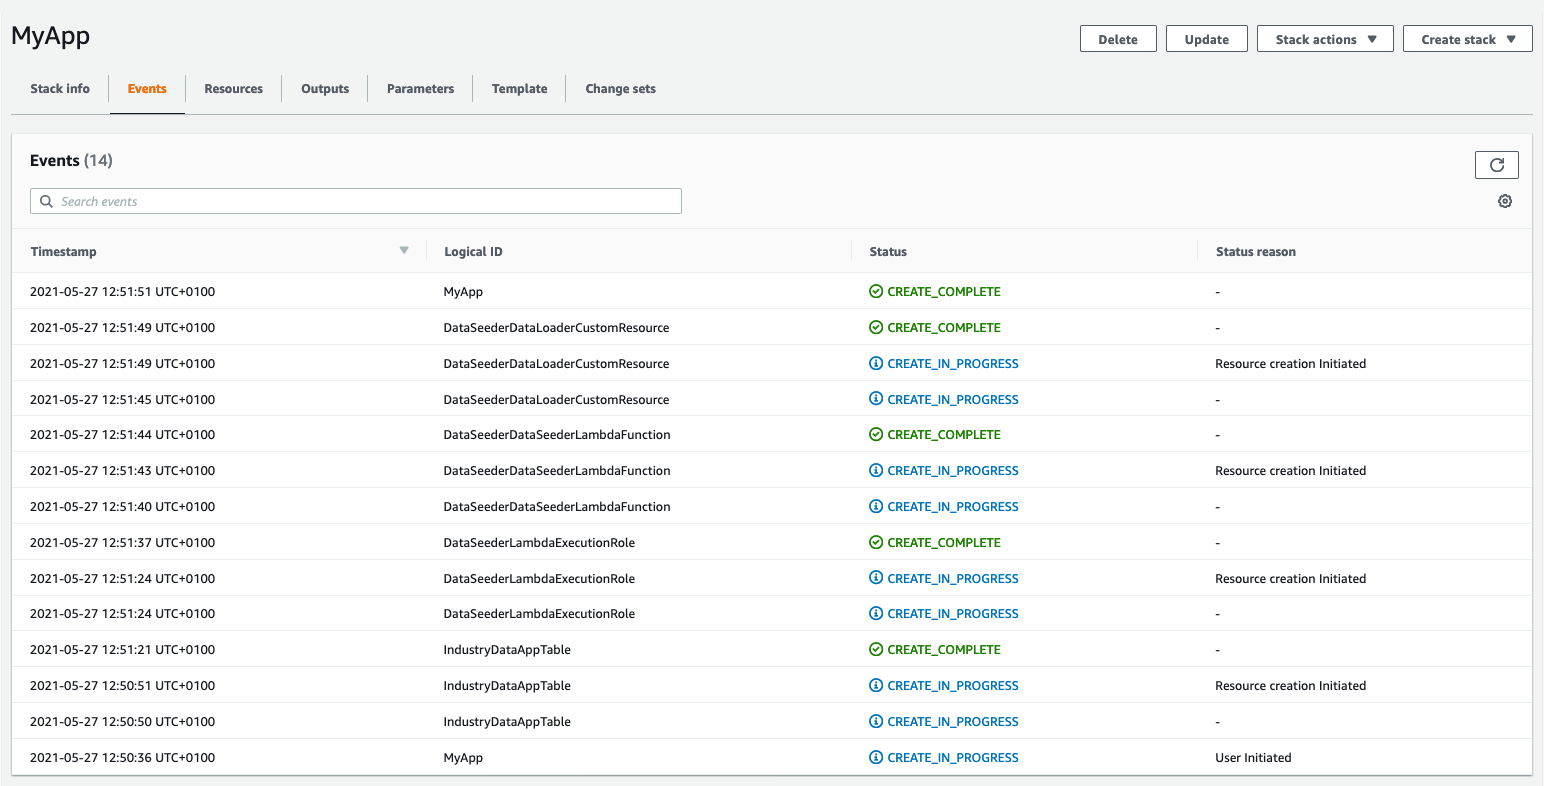Refresh the Events list
The image size is (1544, 786).
tap(1496, 164)
